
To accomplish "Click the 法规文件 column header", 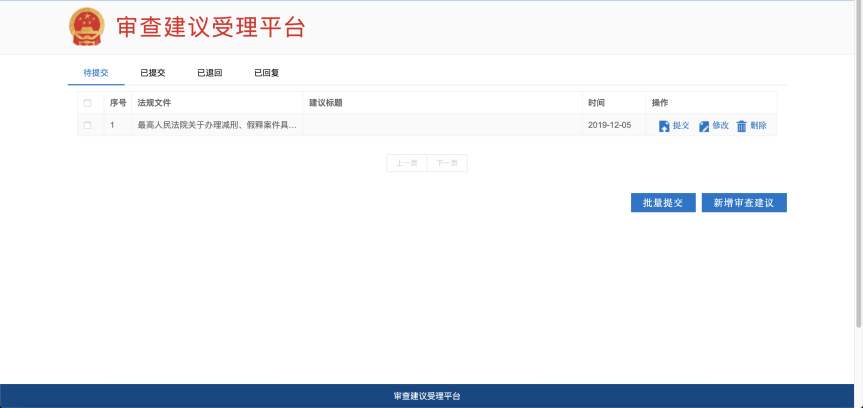I will tap(155, 103).
